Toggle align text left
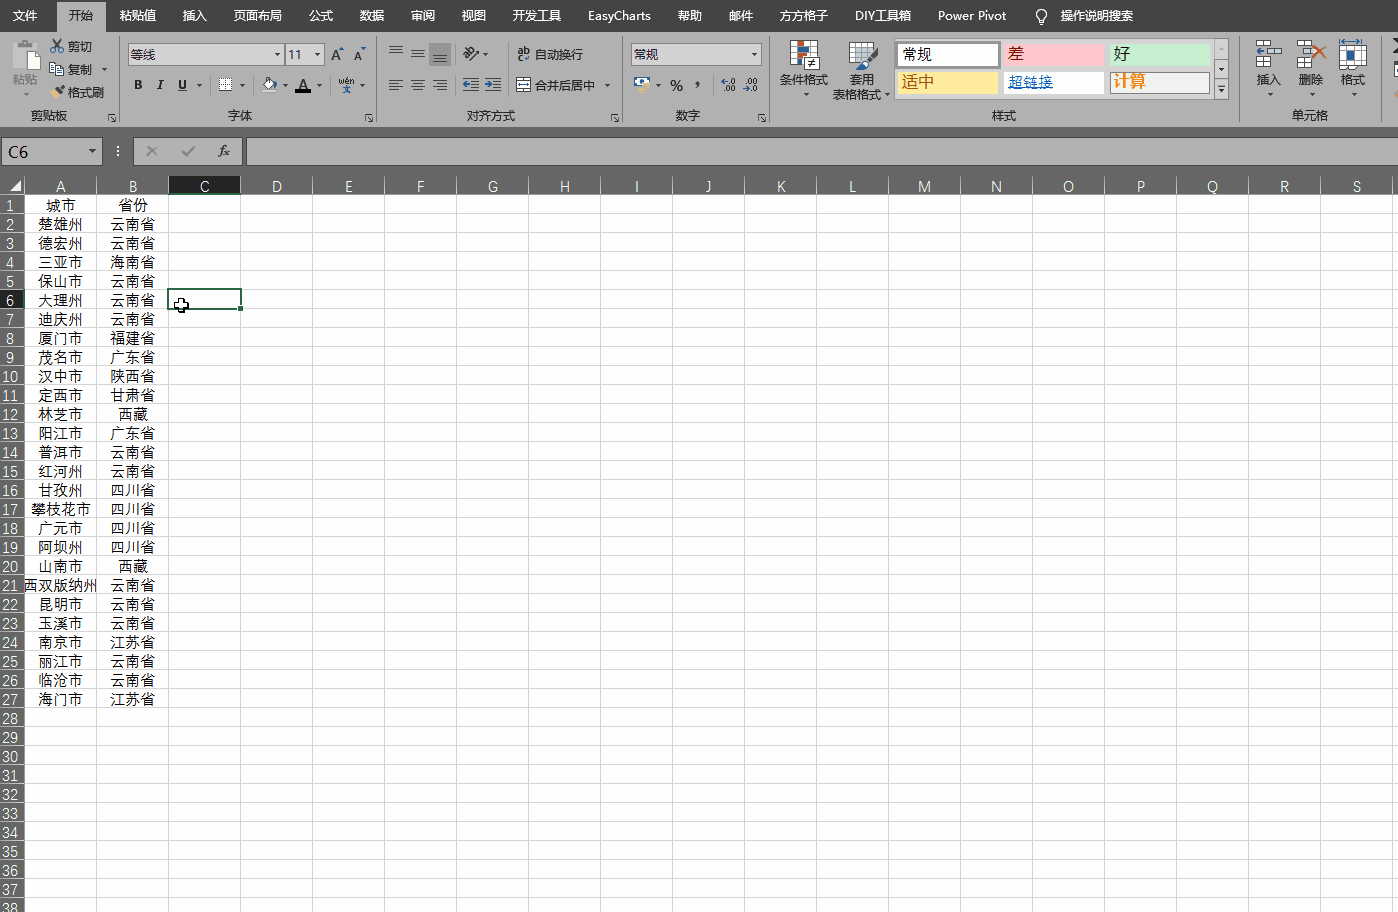This screenshot has width=1398, height=912. (x=396, y=85)
